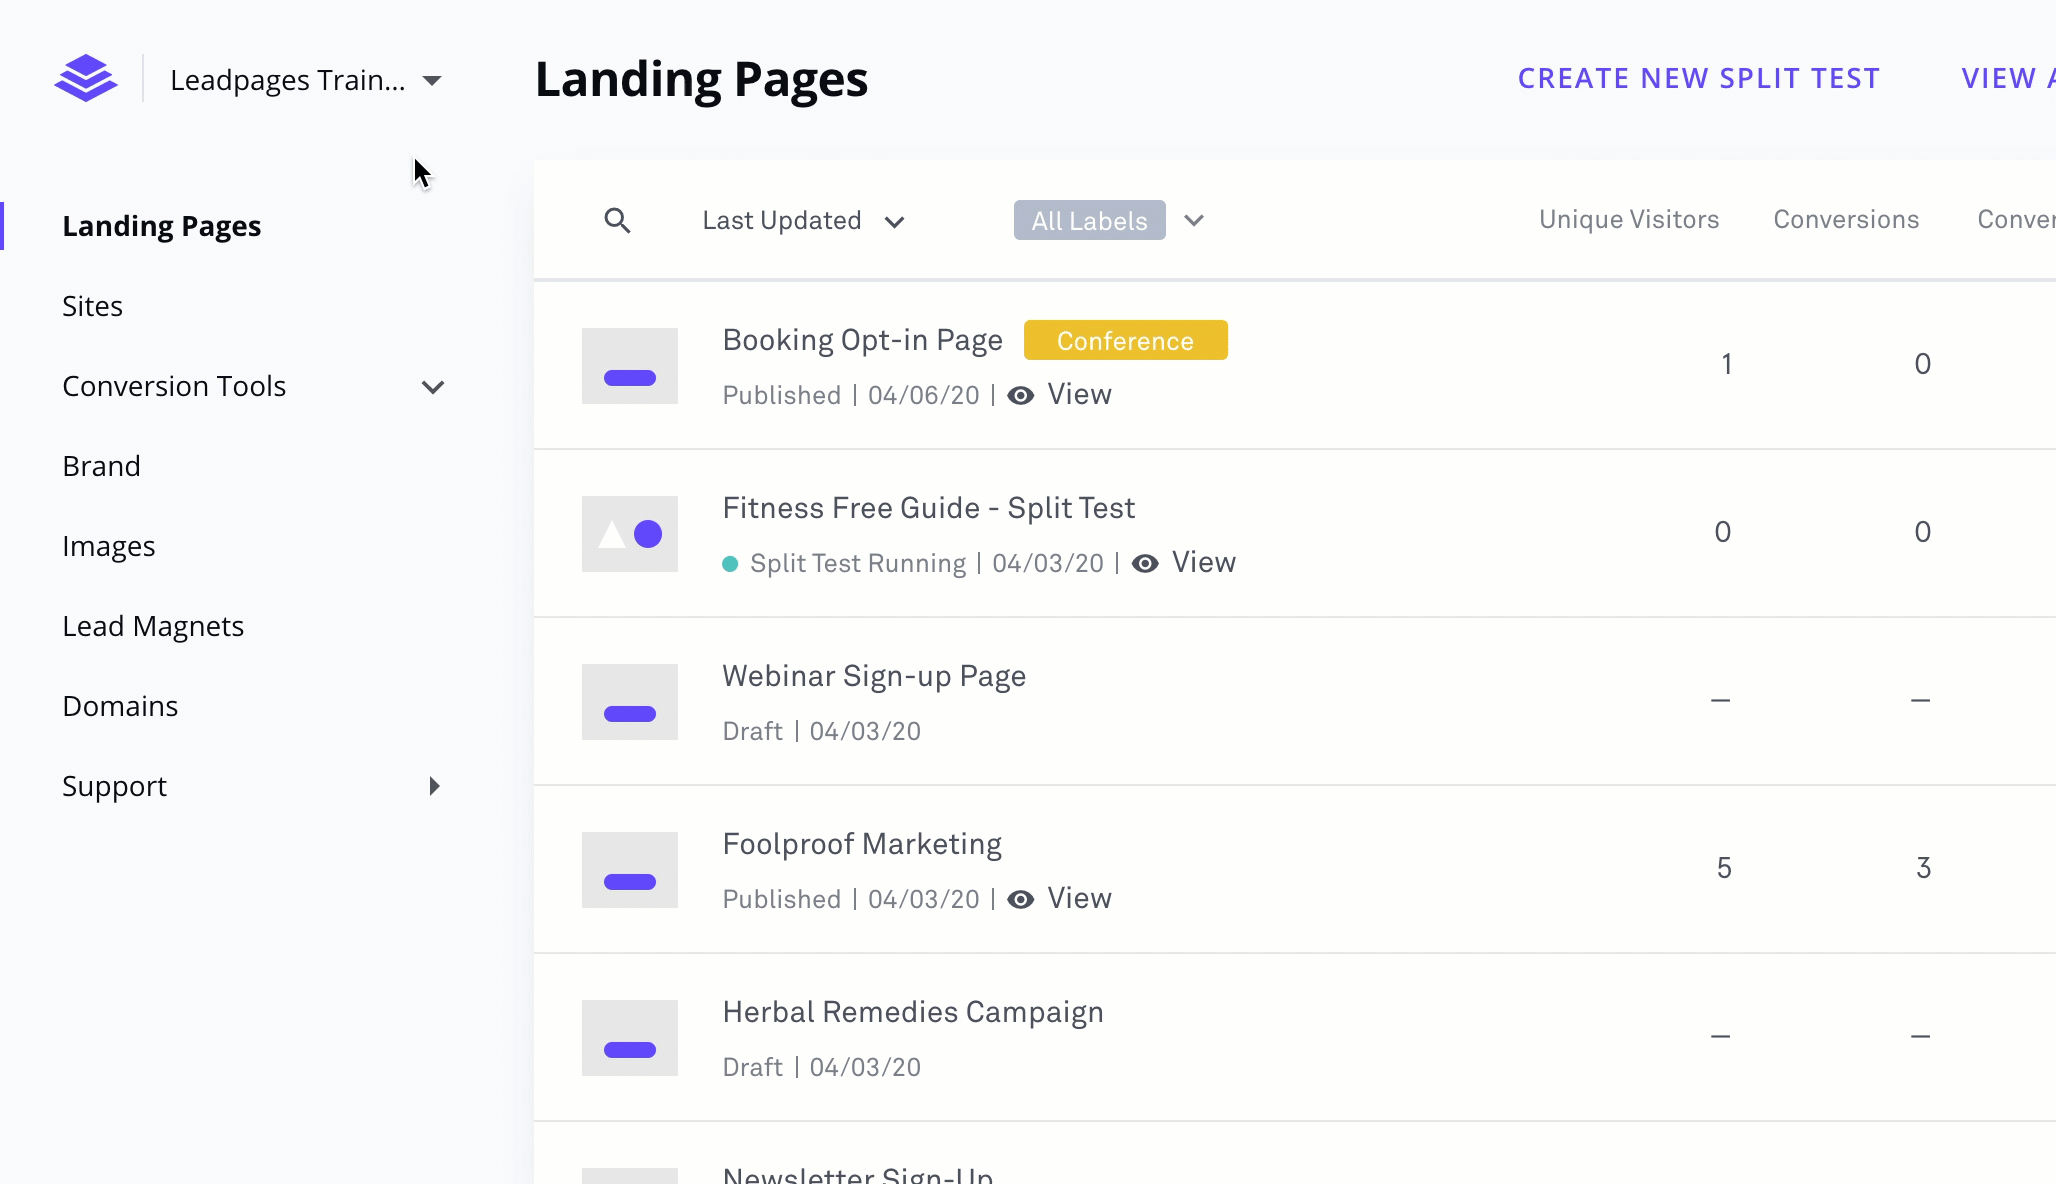The height and width of the screenshot is (1184, 2056).
Task: Switch to the Sites section
Action: (92, 306)
